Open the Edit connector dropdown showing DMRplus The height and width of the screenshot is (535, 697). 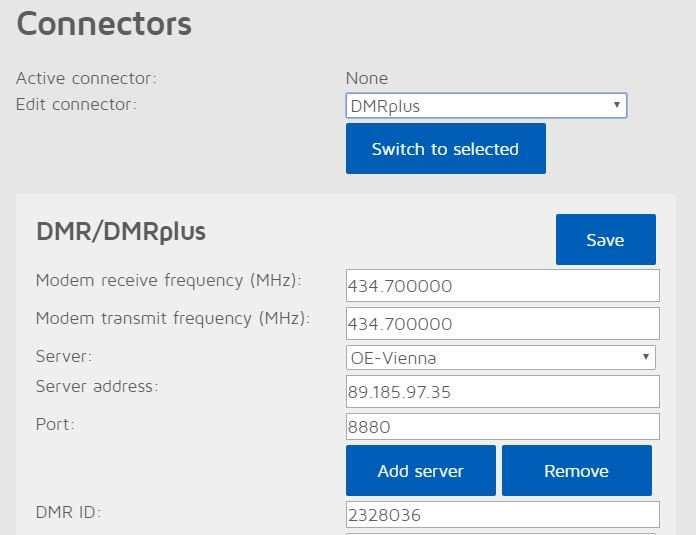pyautogui.click(x=486, y=106)
